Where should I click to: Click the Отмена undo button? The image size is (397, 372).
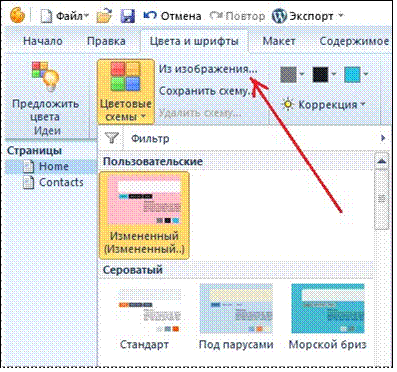172,16
